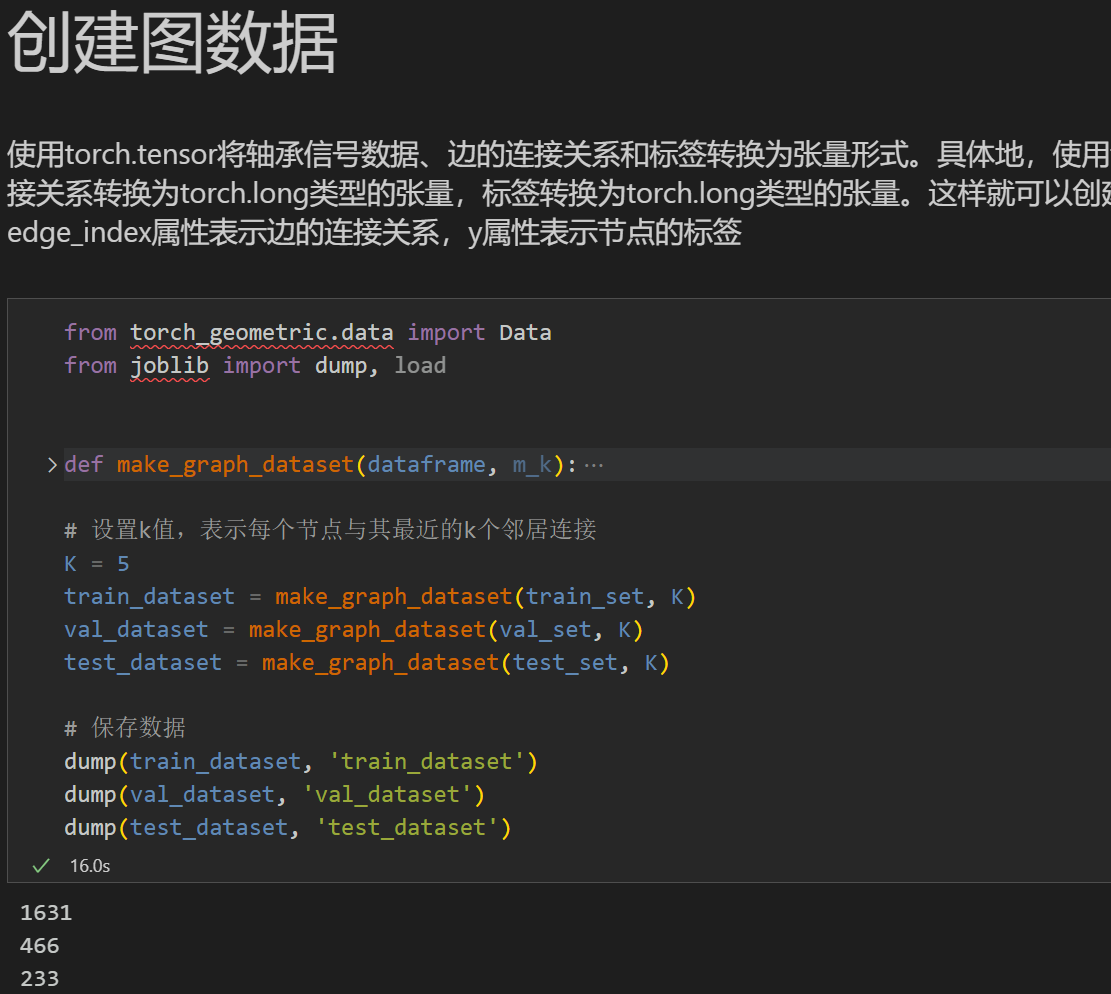The width and height of the screenshot is (1111, 994).
Task: Click the output value 233
Action: point(39,978)
